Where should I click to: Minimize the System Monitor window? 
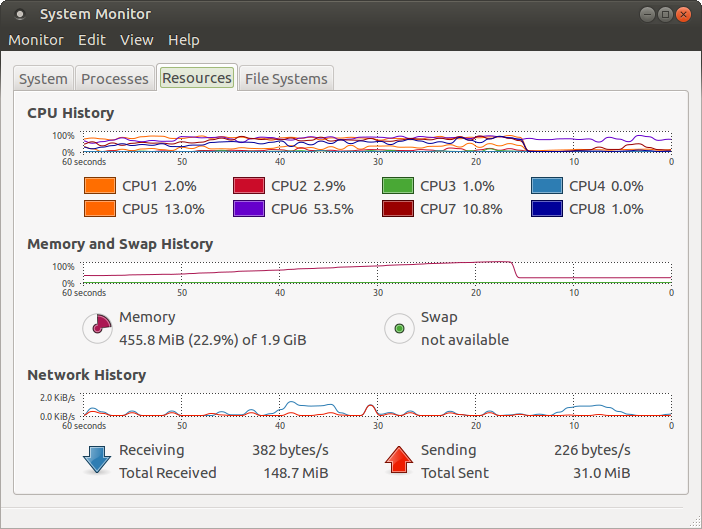click(647, 14)
